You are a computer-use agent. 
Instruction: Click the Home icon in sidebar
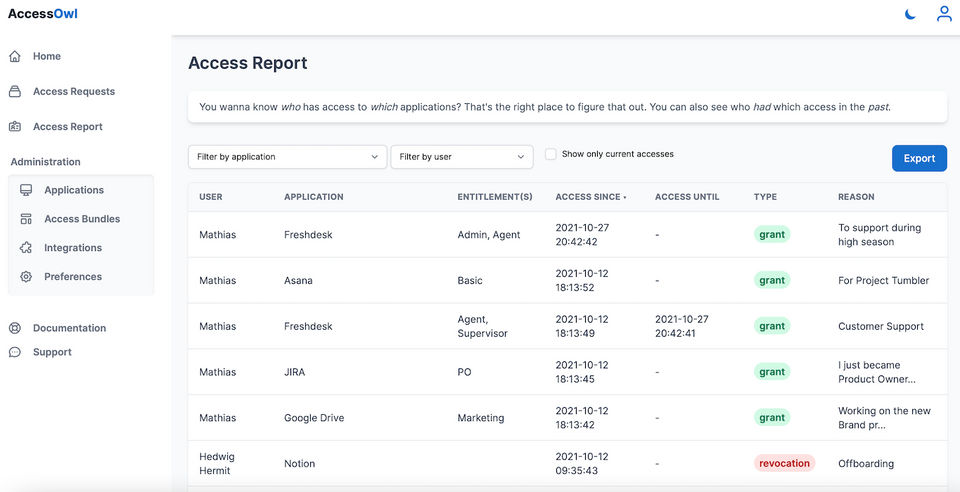pos(15,57)
